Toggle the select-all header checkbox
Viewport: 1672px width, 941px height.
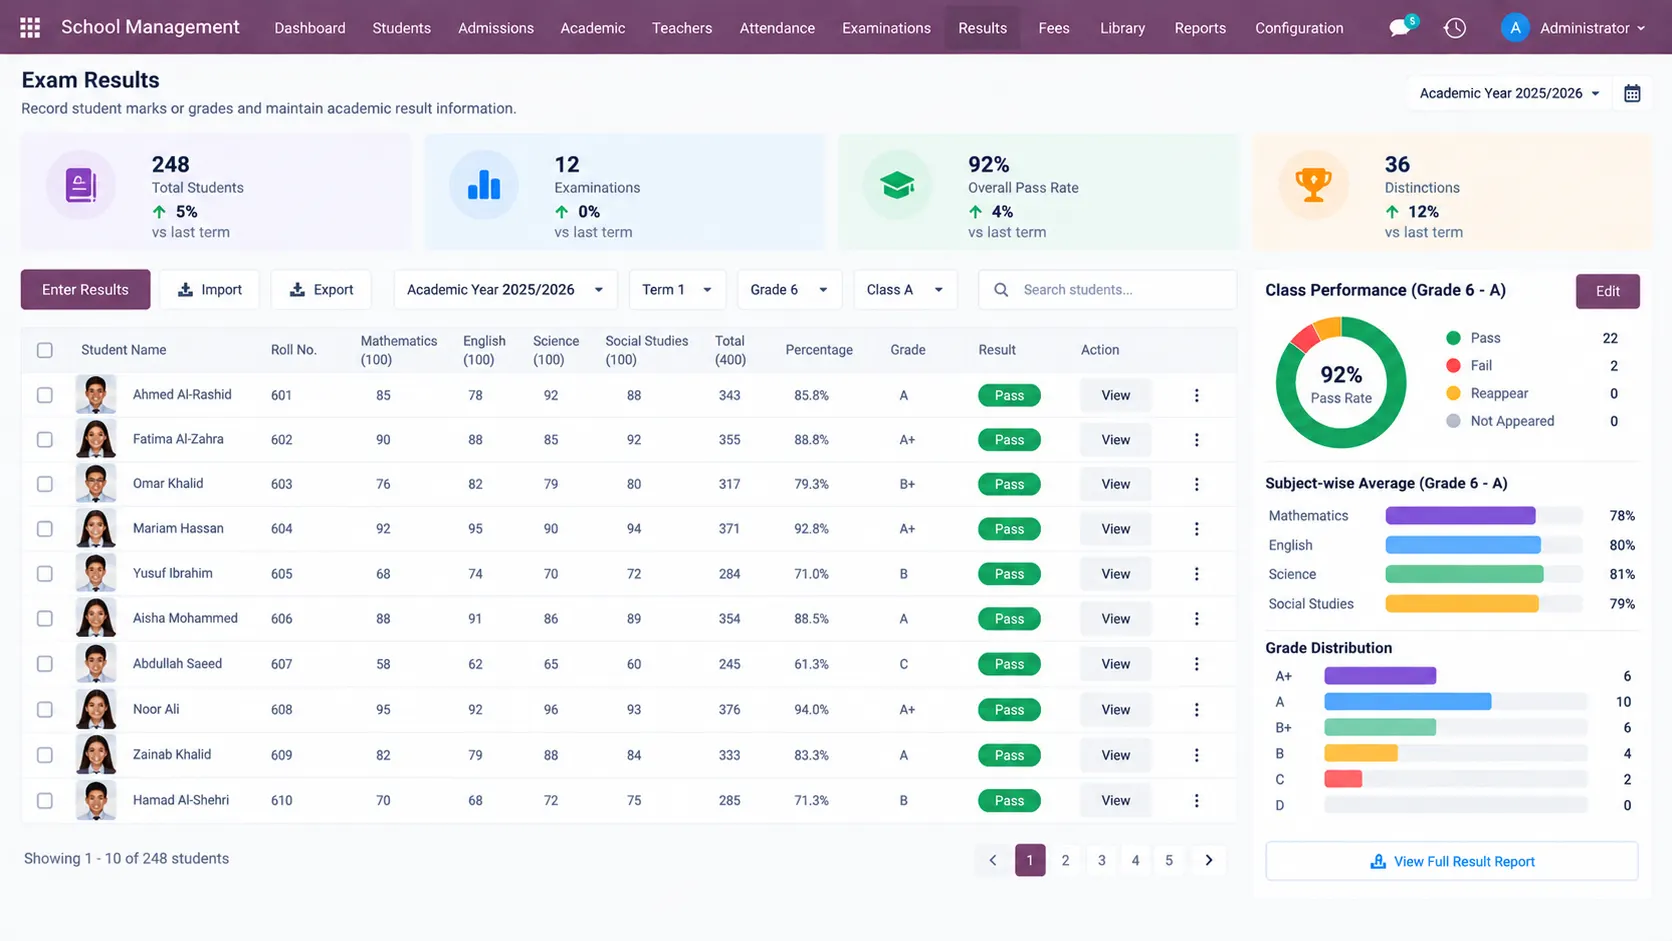click(x=45, y=350)
